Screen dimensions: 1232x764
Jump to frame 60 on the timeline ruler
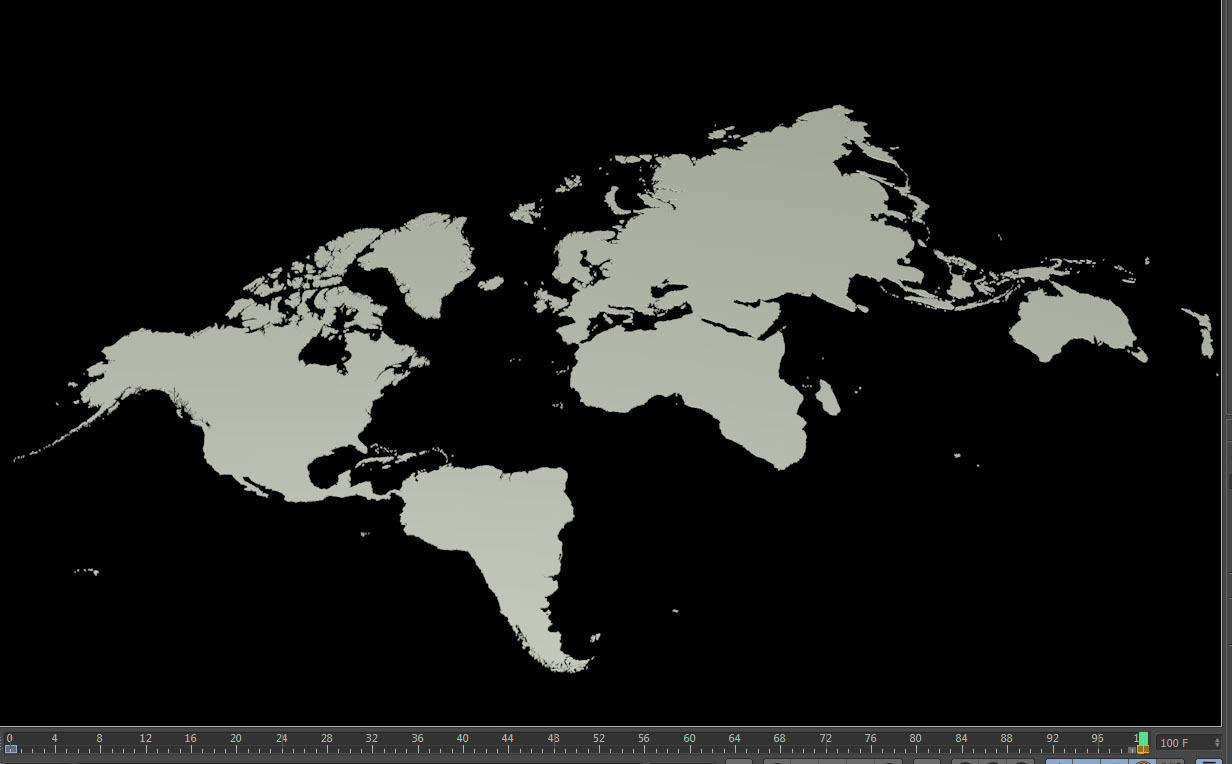click(689, 738)
